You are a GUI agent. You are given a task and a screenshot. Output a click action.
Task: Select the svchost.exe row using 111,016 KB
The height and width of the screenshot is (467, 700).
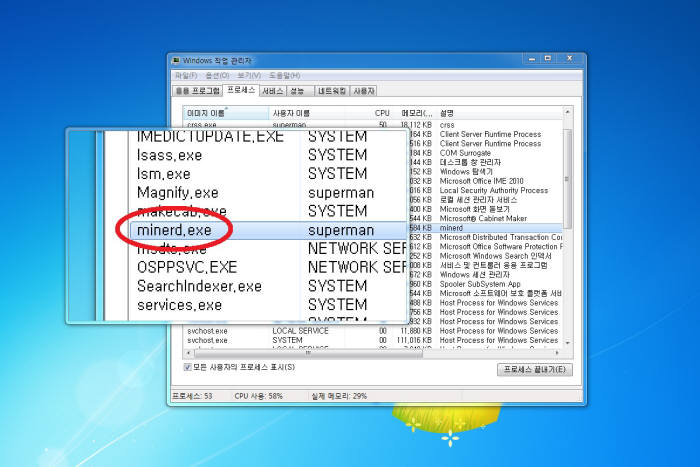(373, 340)
